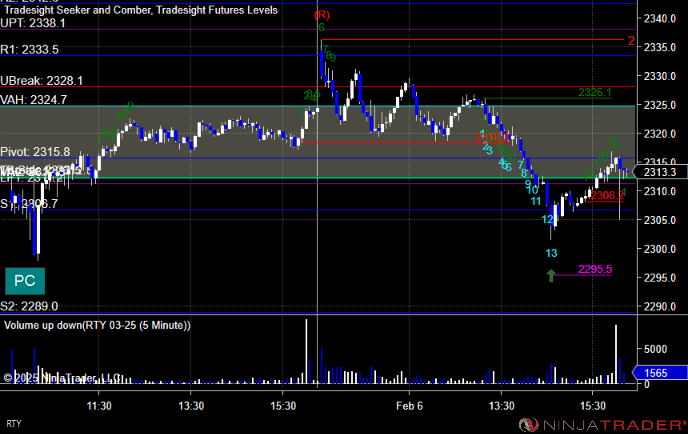The image size is (688, 434).
Task: Click the teal PC button
Action: click(25, 281)
